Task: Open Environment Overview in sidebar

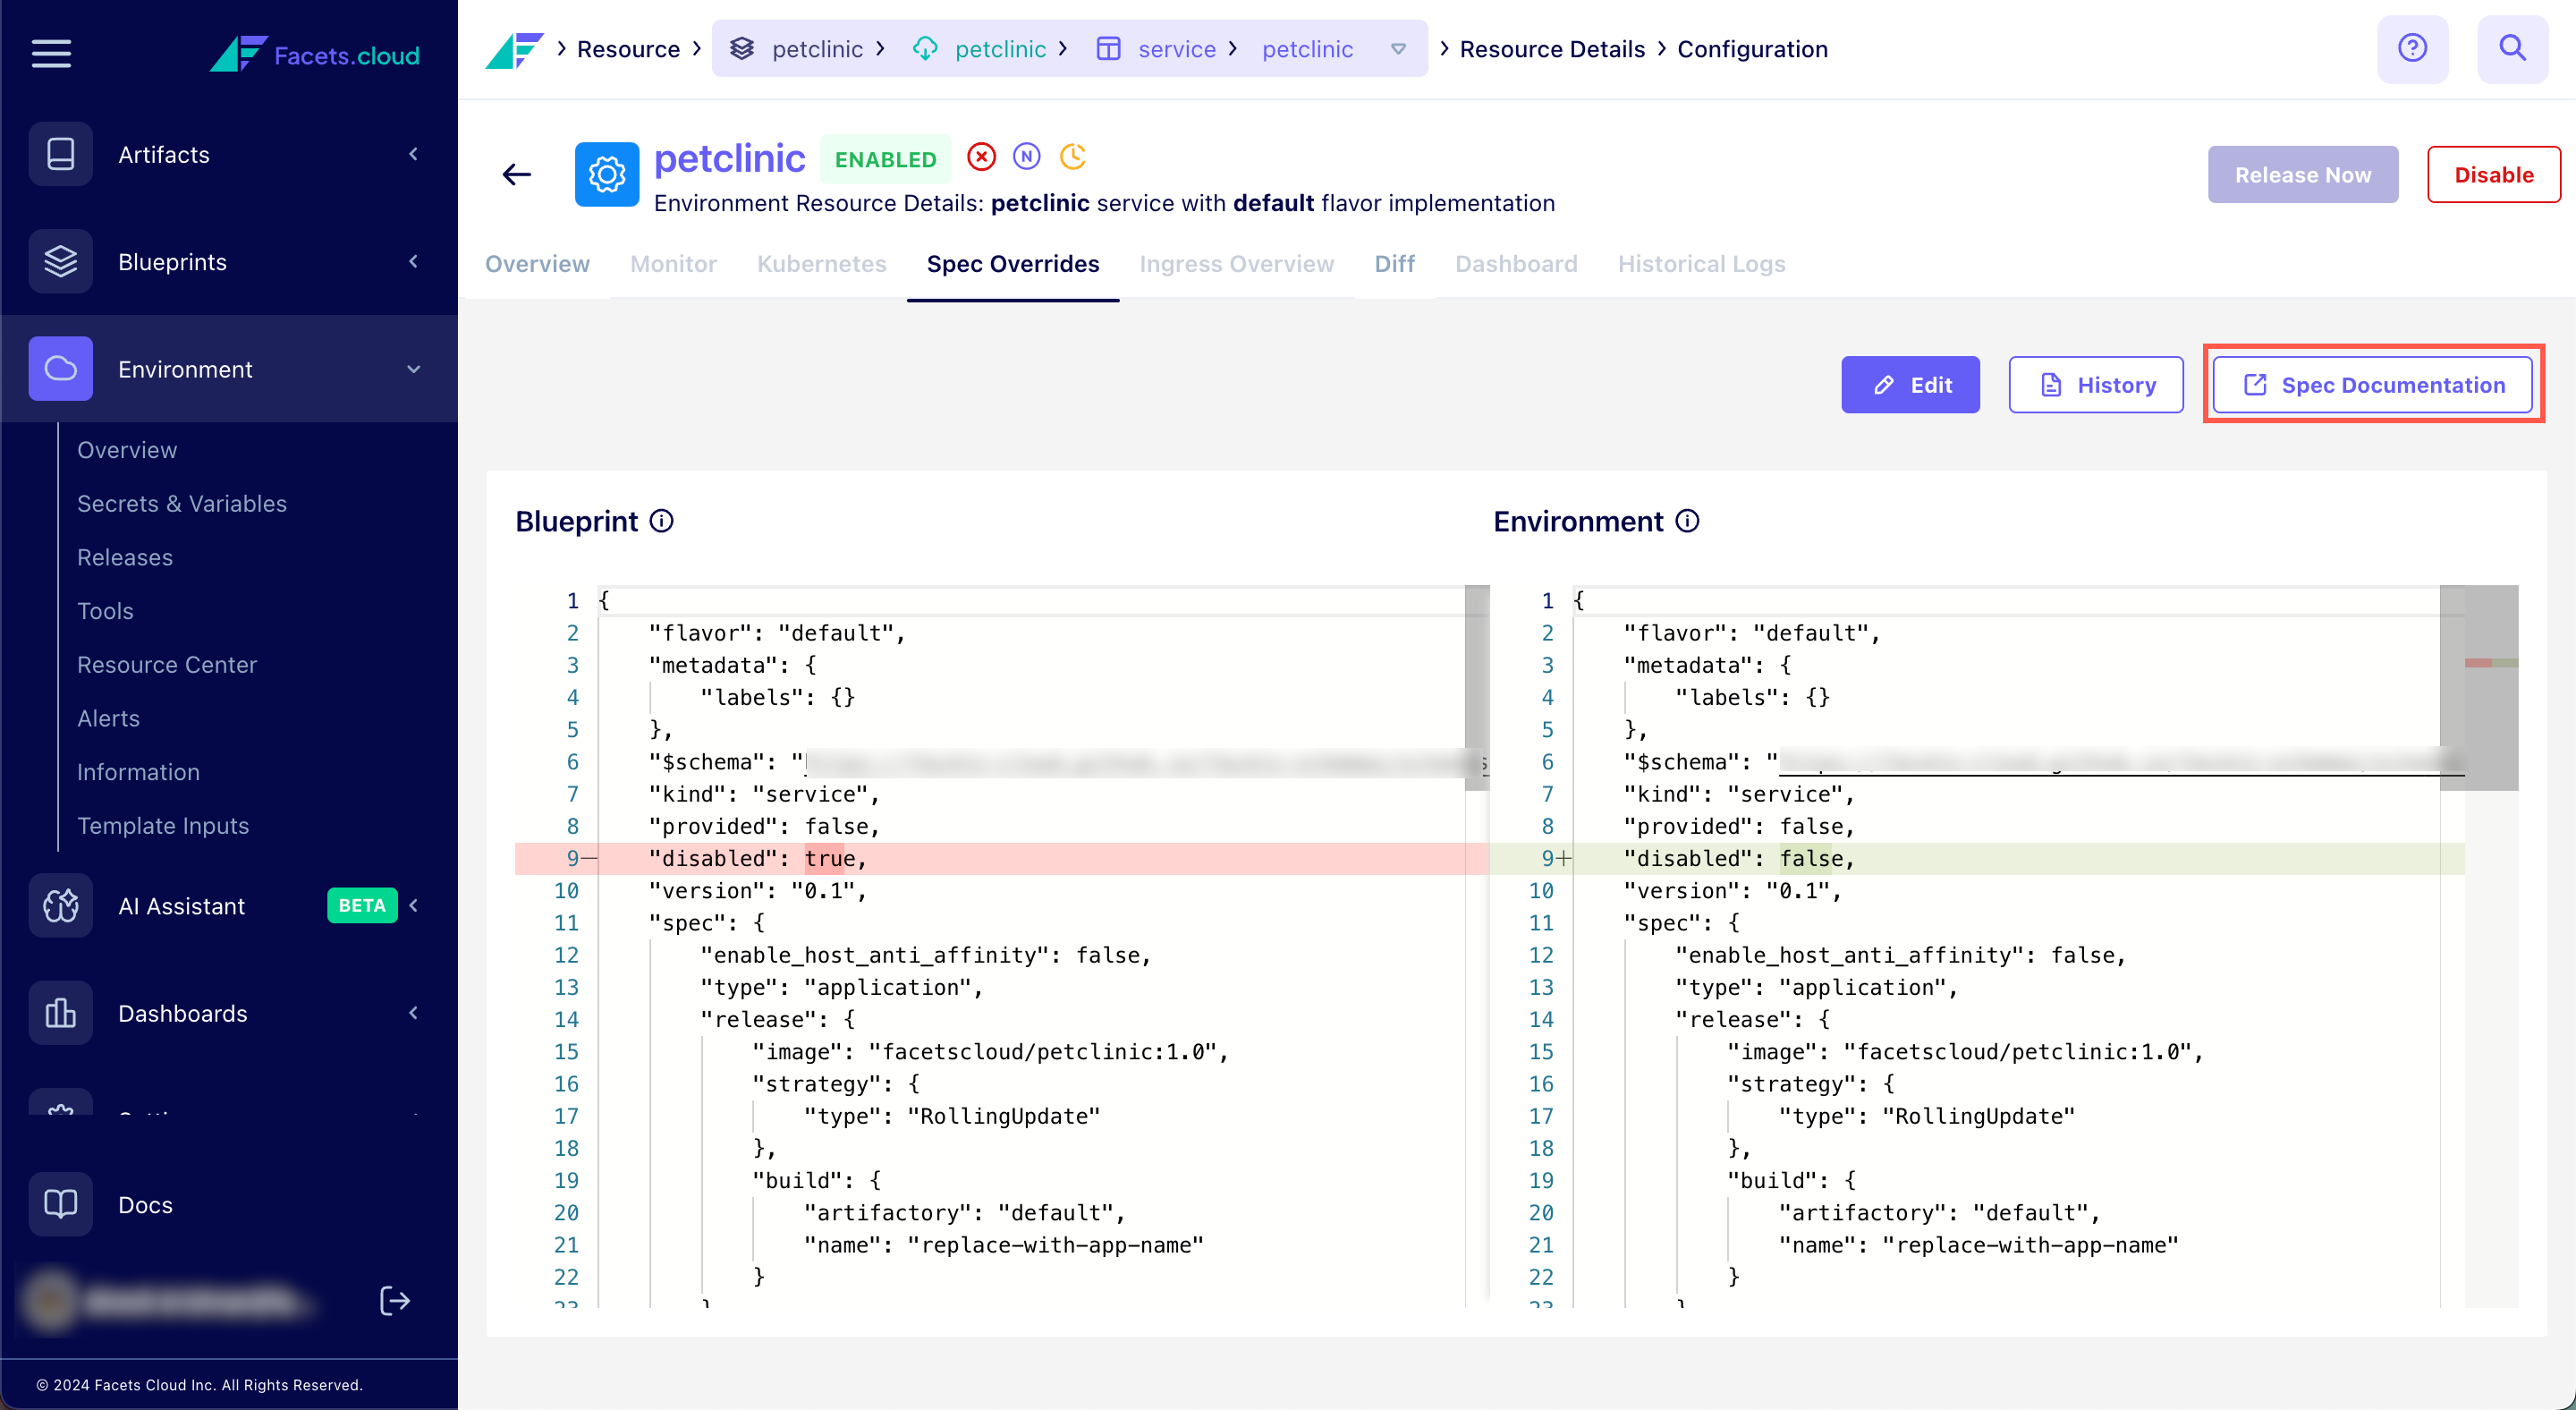Action: pyautogui.click(x=127, y=450)
